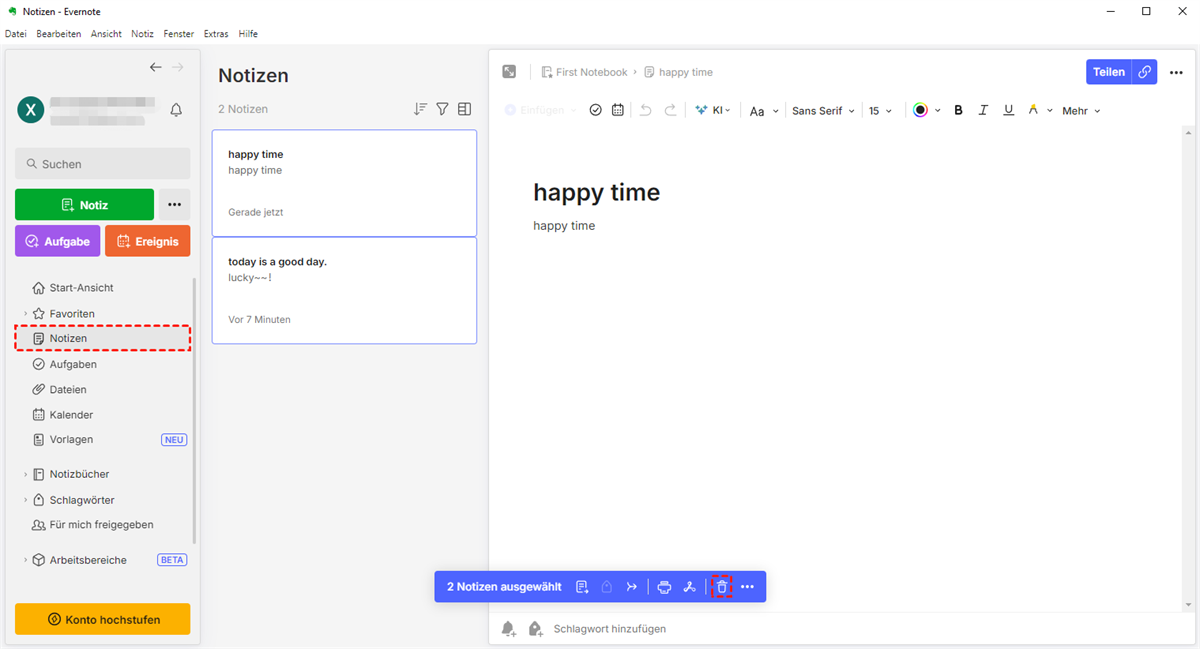Screen dimensions: 1200x649
Task: Open the Datei menu
Action: (16, 34)
